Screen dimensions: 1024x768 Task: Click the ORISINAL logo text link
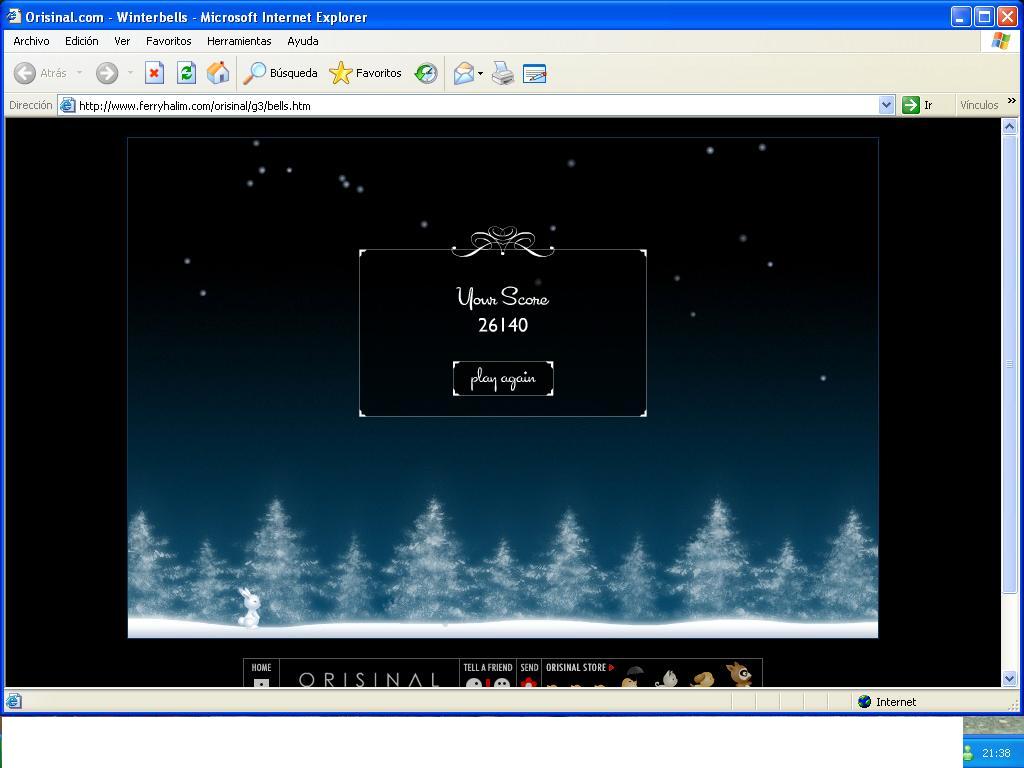pos(369,679)
